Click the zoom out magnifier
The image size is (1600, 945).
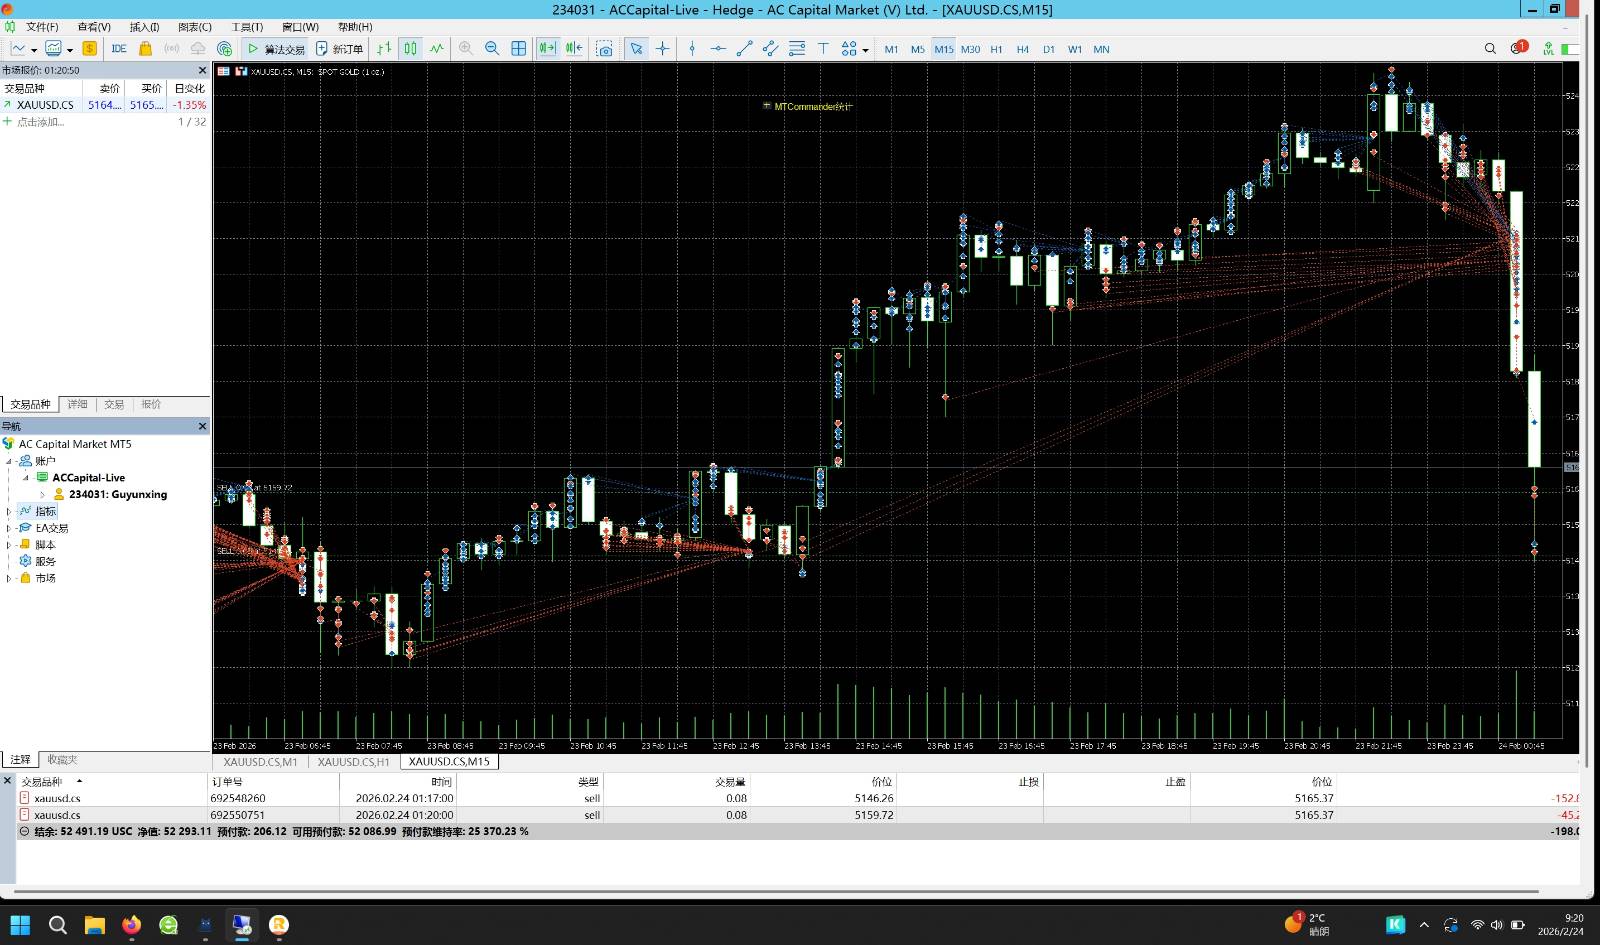(492, 48)
